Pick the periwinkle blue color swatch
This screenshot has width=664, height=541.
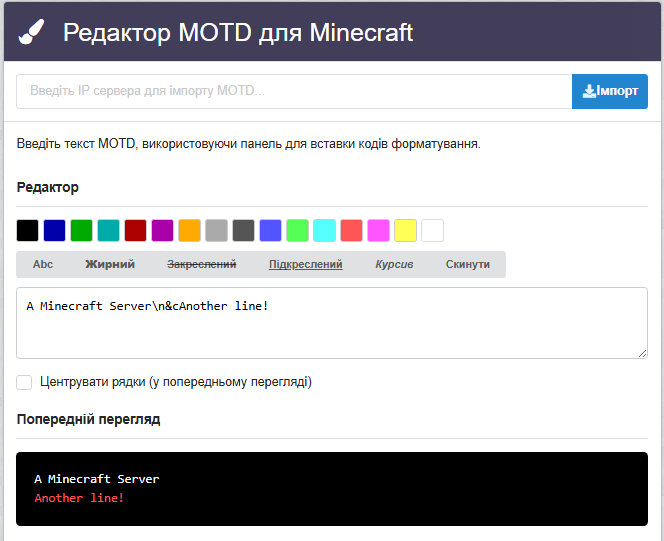click(x=271, y=231)
